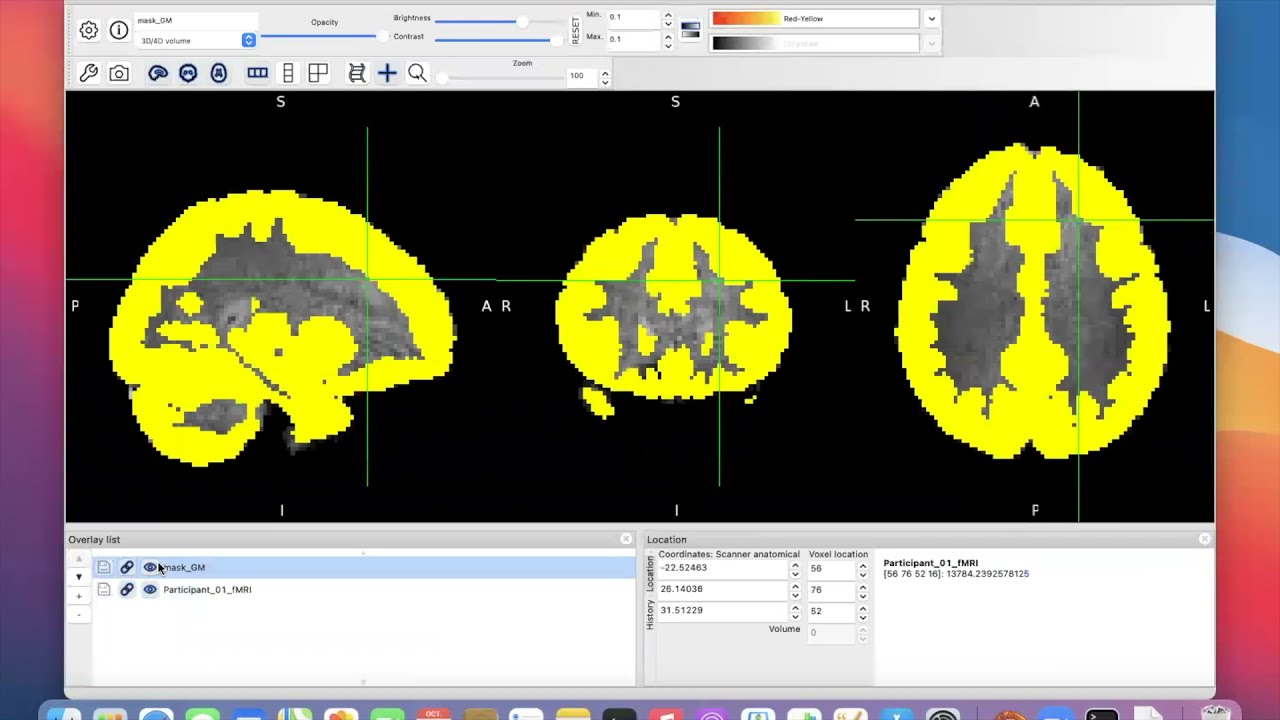Open the History tab
1280x720 pixels.
tap(650, 614)
